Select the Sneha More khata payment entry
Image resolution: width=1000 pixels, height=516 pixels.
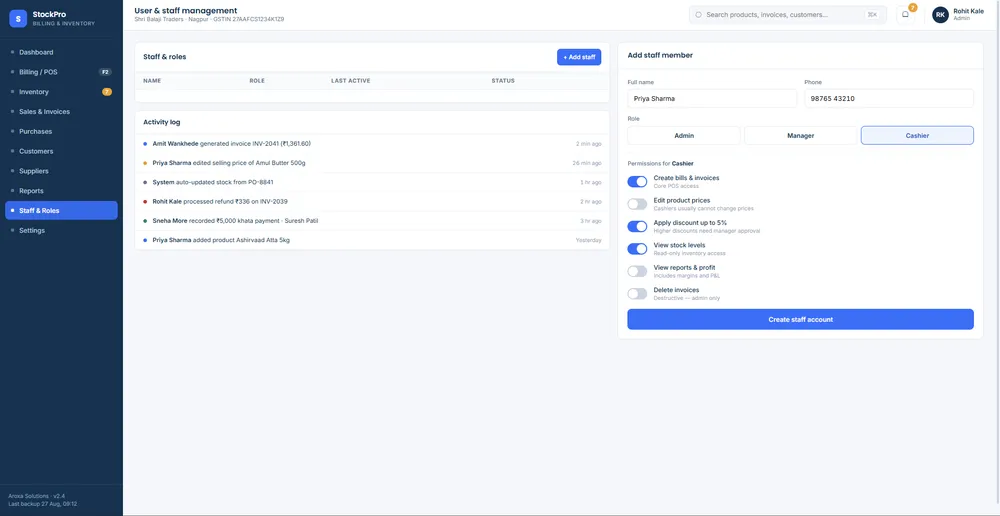tap(372, 221)
